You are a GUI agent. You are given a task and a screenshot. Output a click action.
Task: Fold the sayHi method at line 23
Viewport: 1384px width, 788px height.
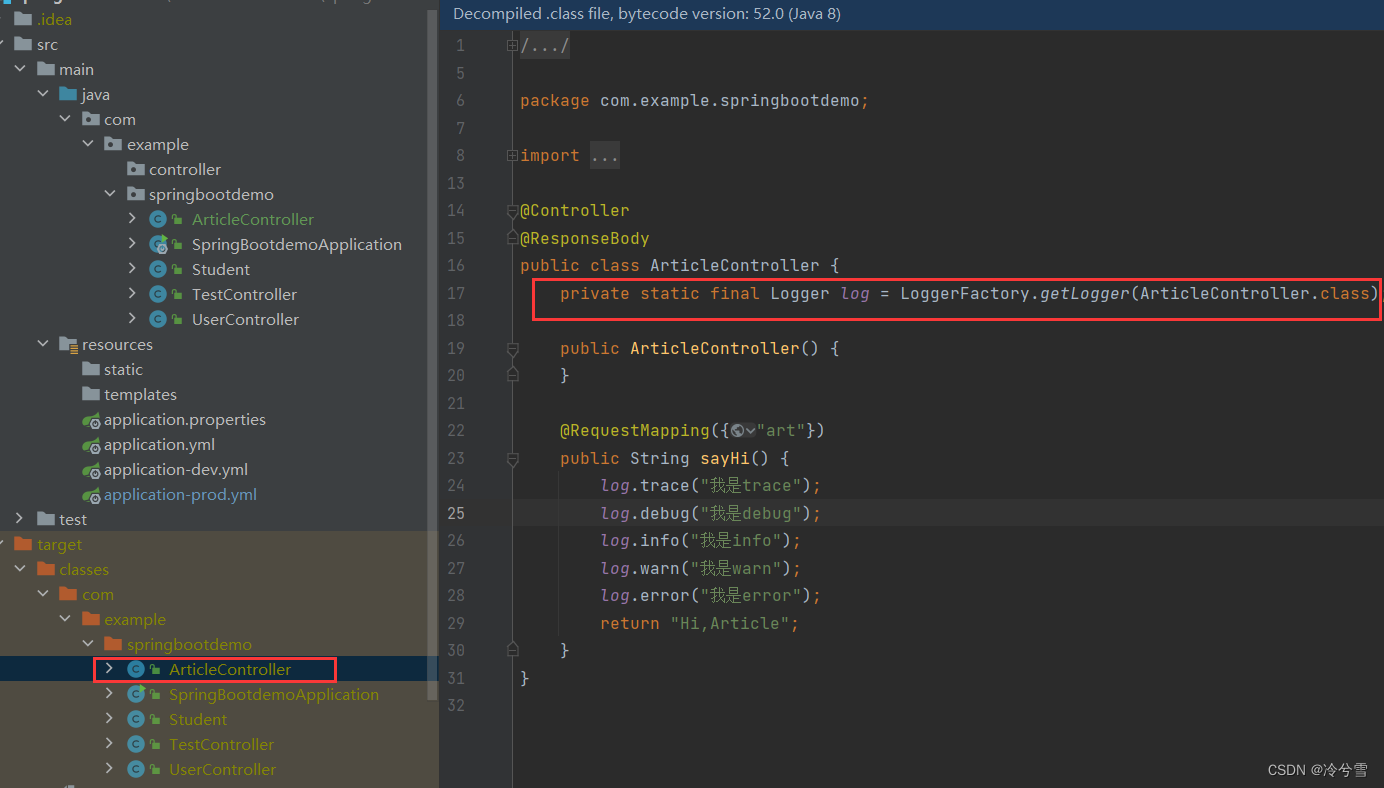point(513,460)
